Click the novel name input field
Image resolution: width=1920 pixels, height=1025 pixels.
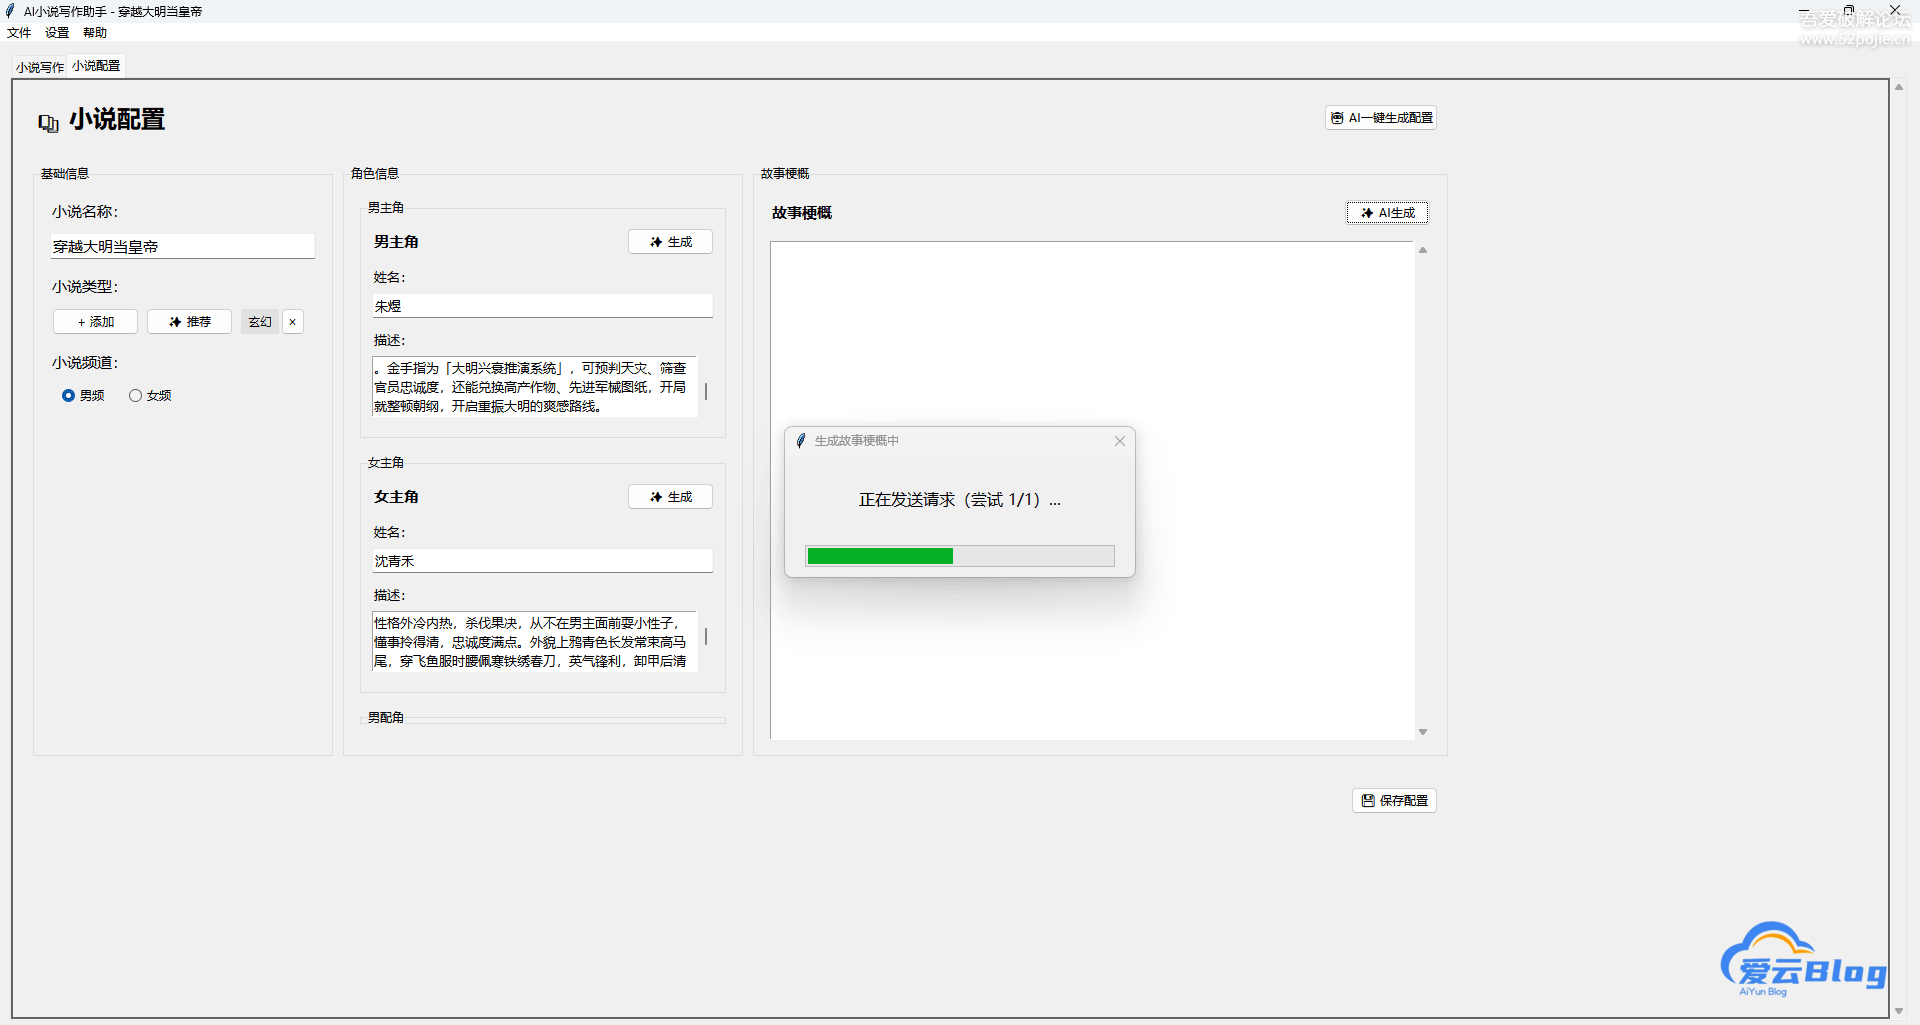pyautogui.click(x=183, y=247)
